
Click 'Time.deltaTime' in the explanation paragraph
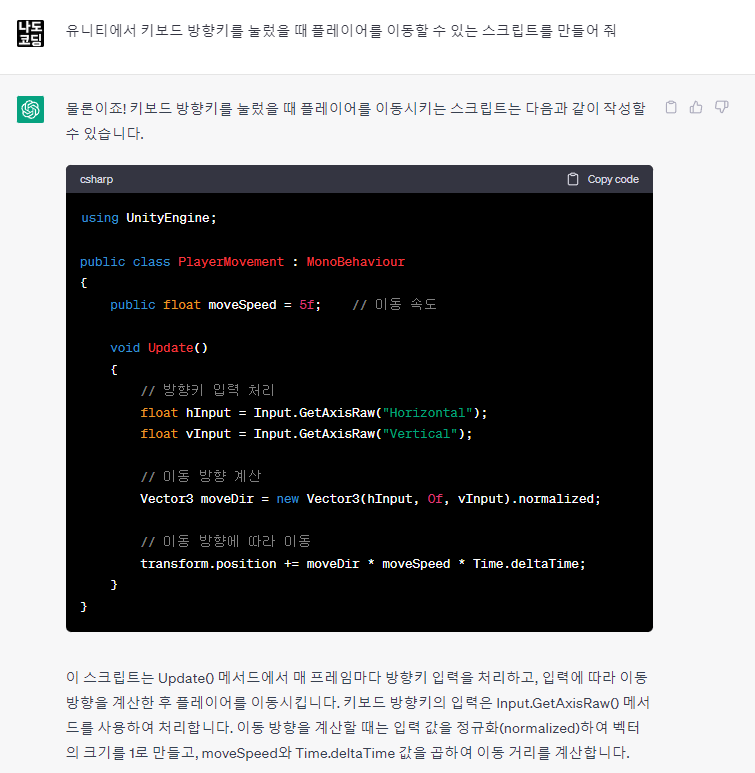(345, 753)
